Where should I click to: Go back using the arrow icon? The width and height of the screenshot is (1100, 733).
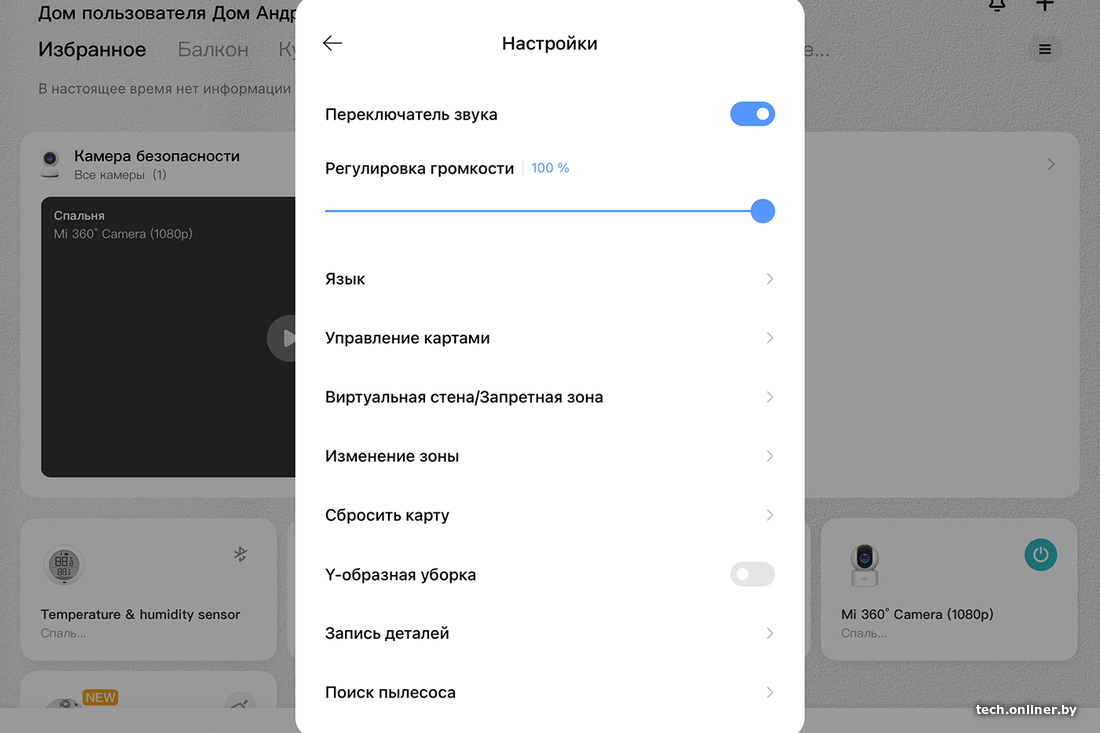(x=333, y=43)
